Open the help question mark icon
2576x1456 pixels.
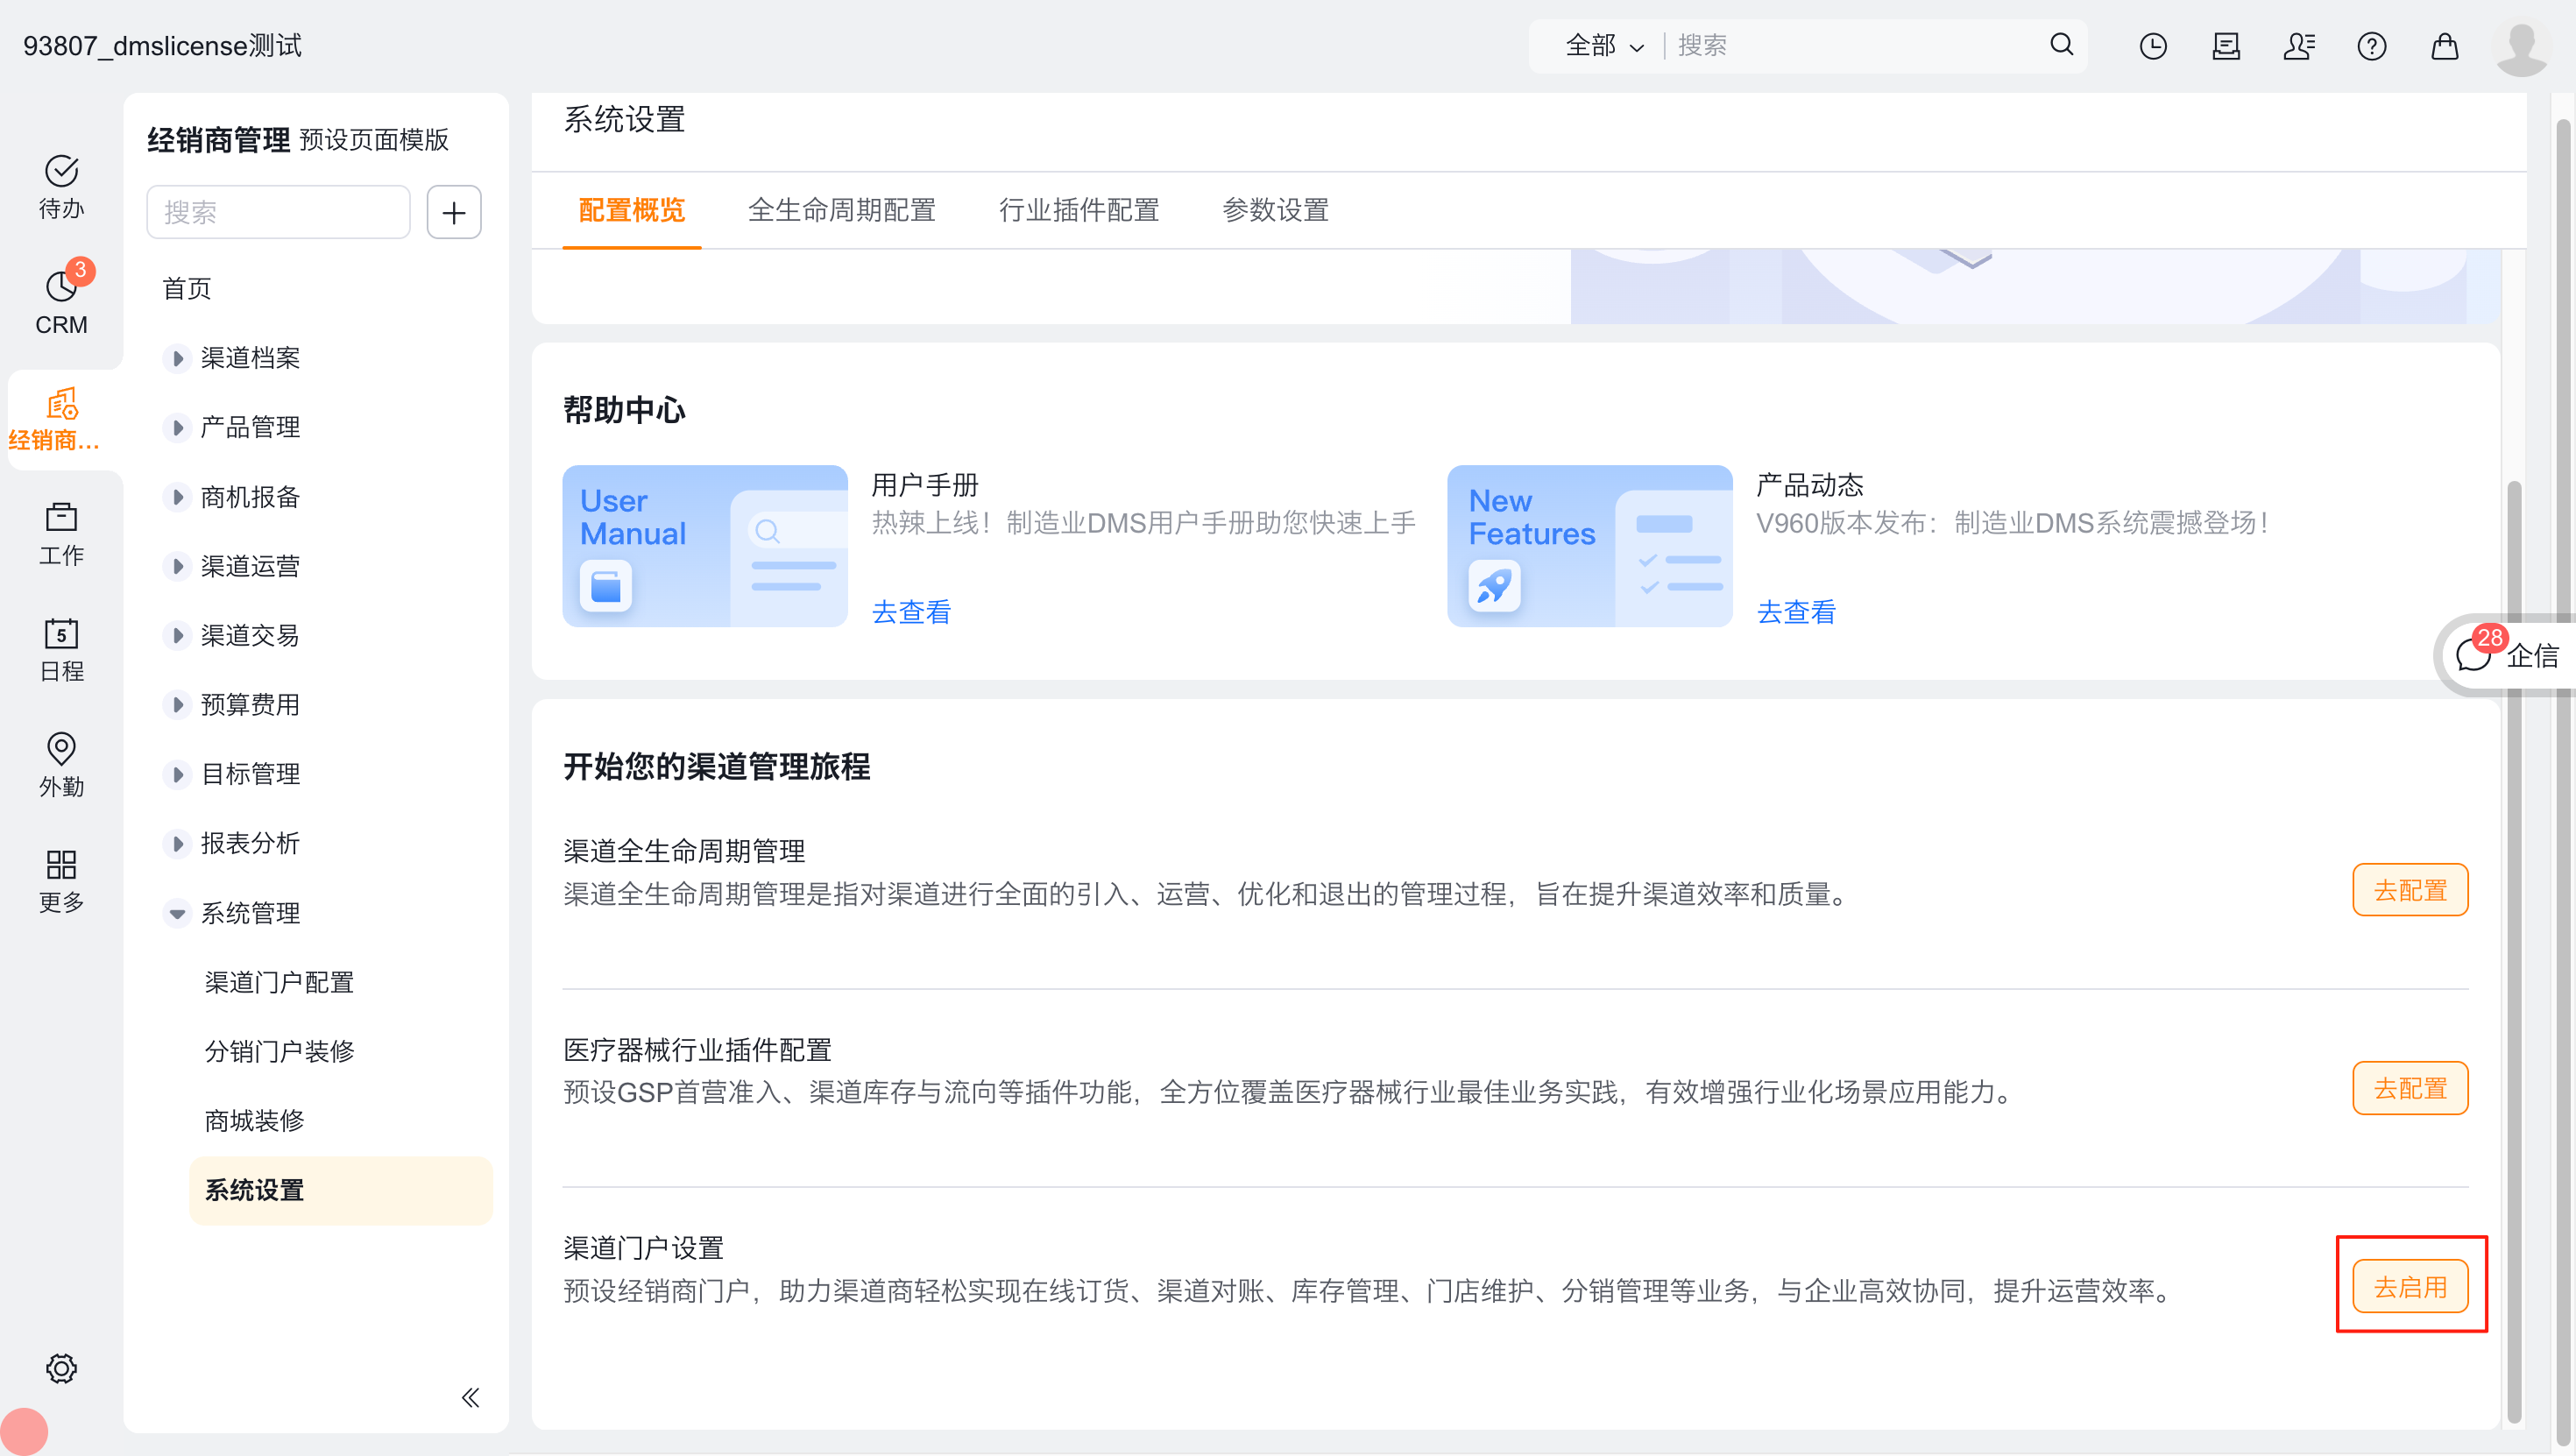[2371, 46]
